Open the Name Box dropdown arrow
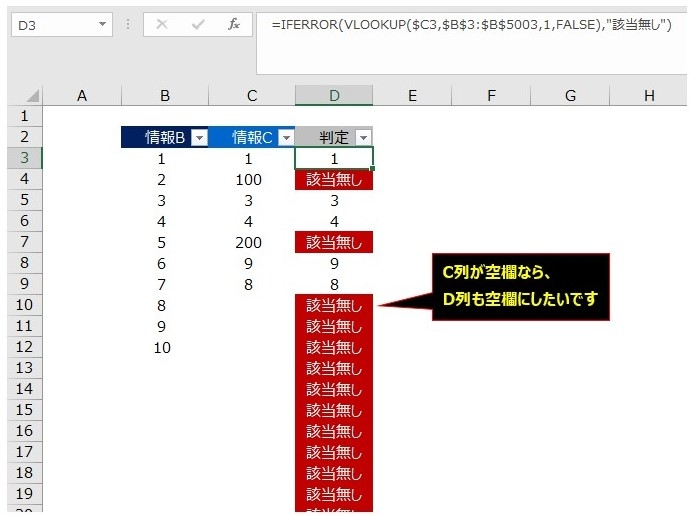The image size is (690, 516). [103, 24]
